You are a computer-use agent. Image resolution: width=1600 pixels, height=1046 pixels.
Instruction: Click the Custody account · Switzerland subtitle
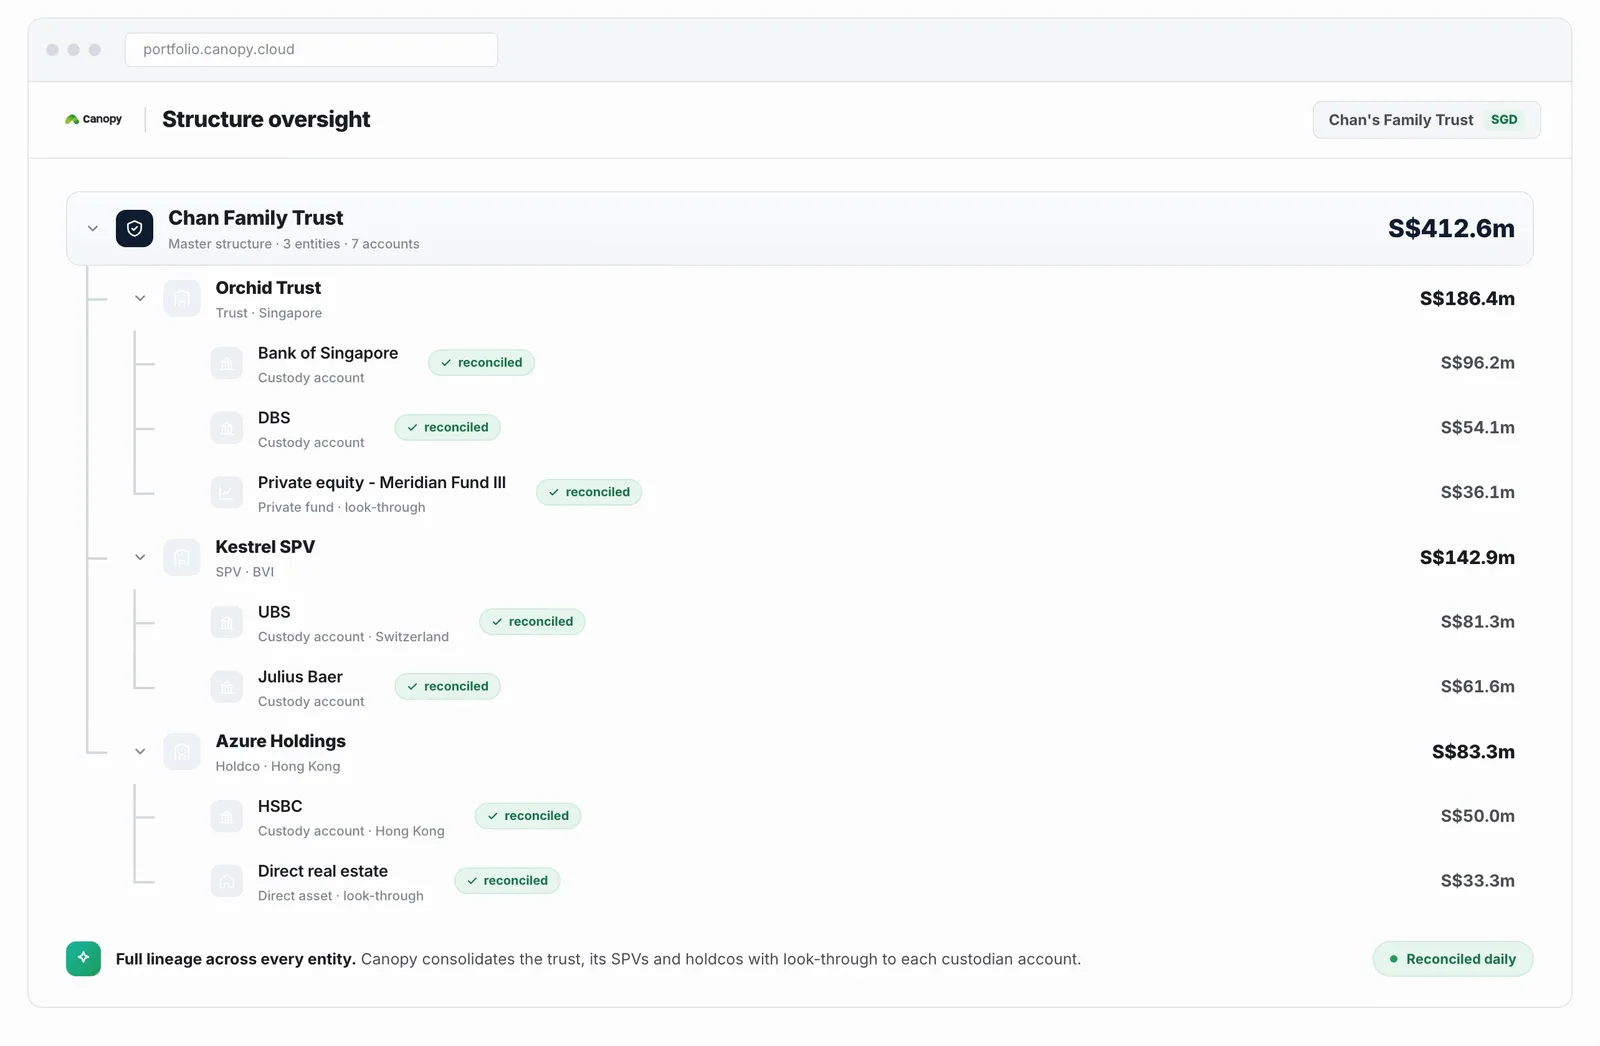click(353, 637)
